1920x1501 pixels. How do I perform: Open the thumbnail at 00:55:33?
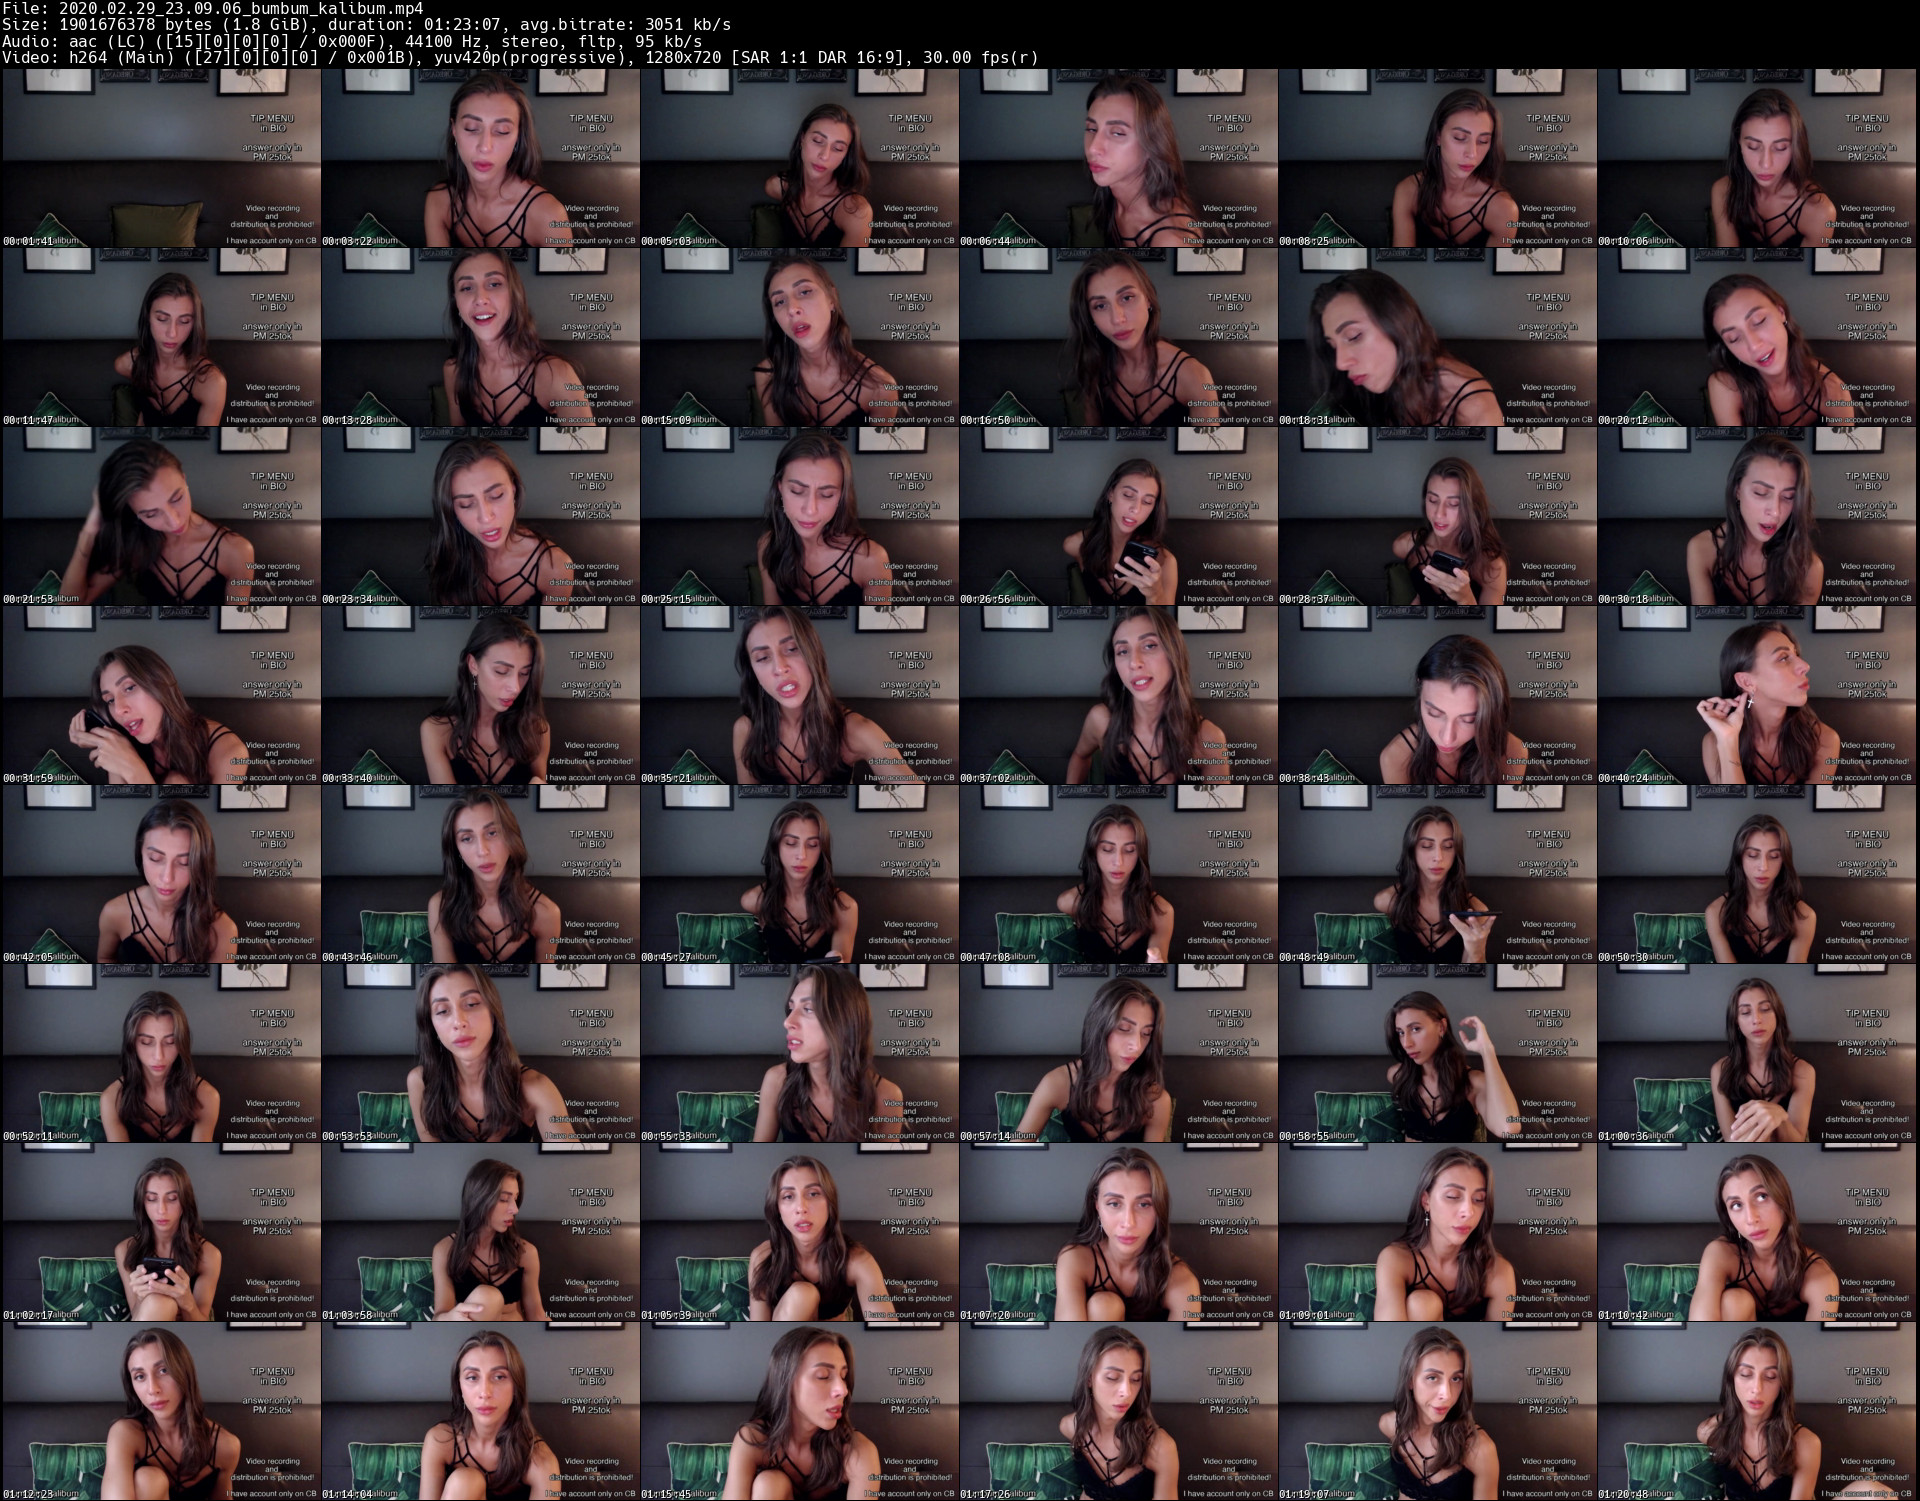tap(799, 1053)
